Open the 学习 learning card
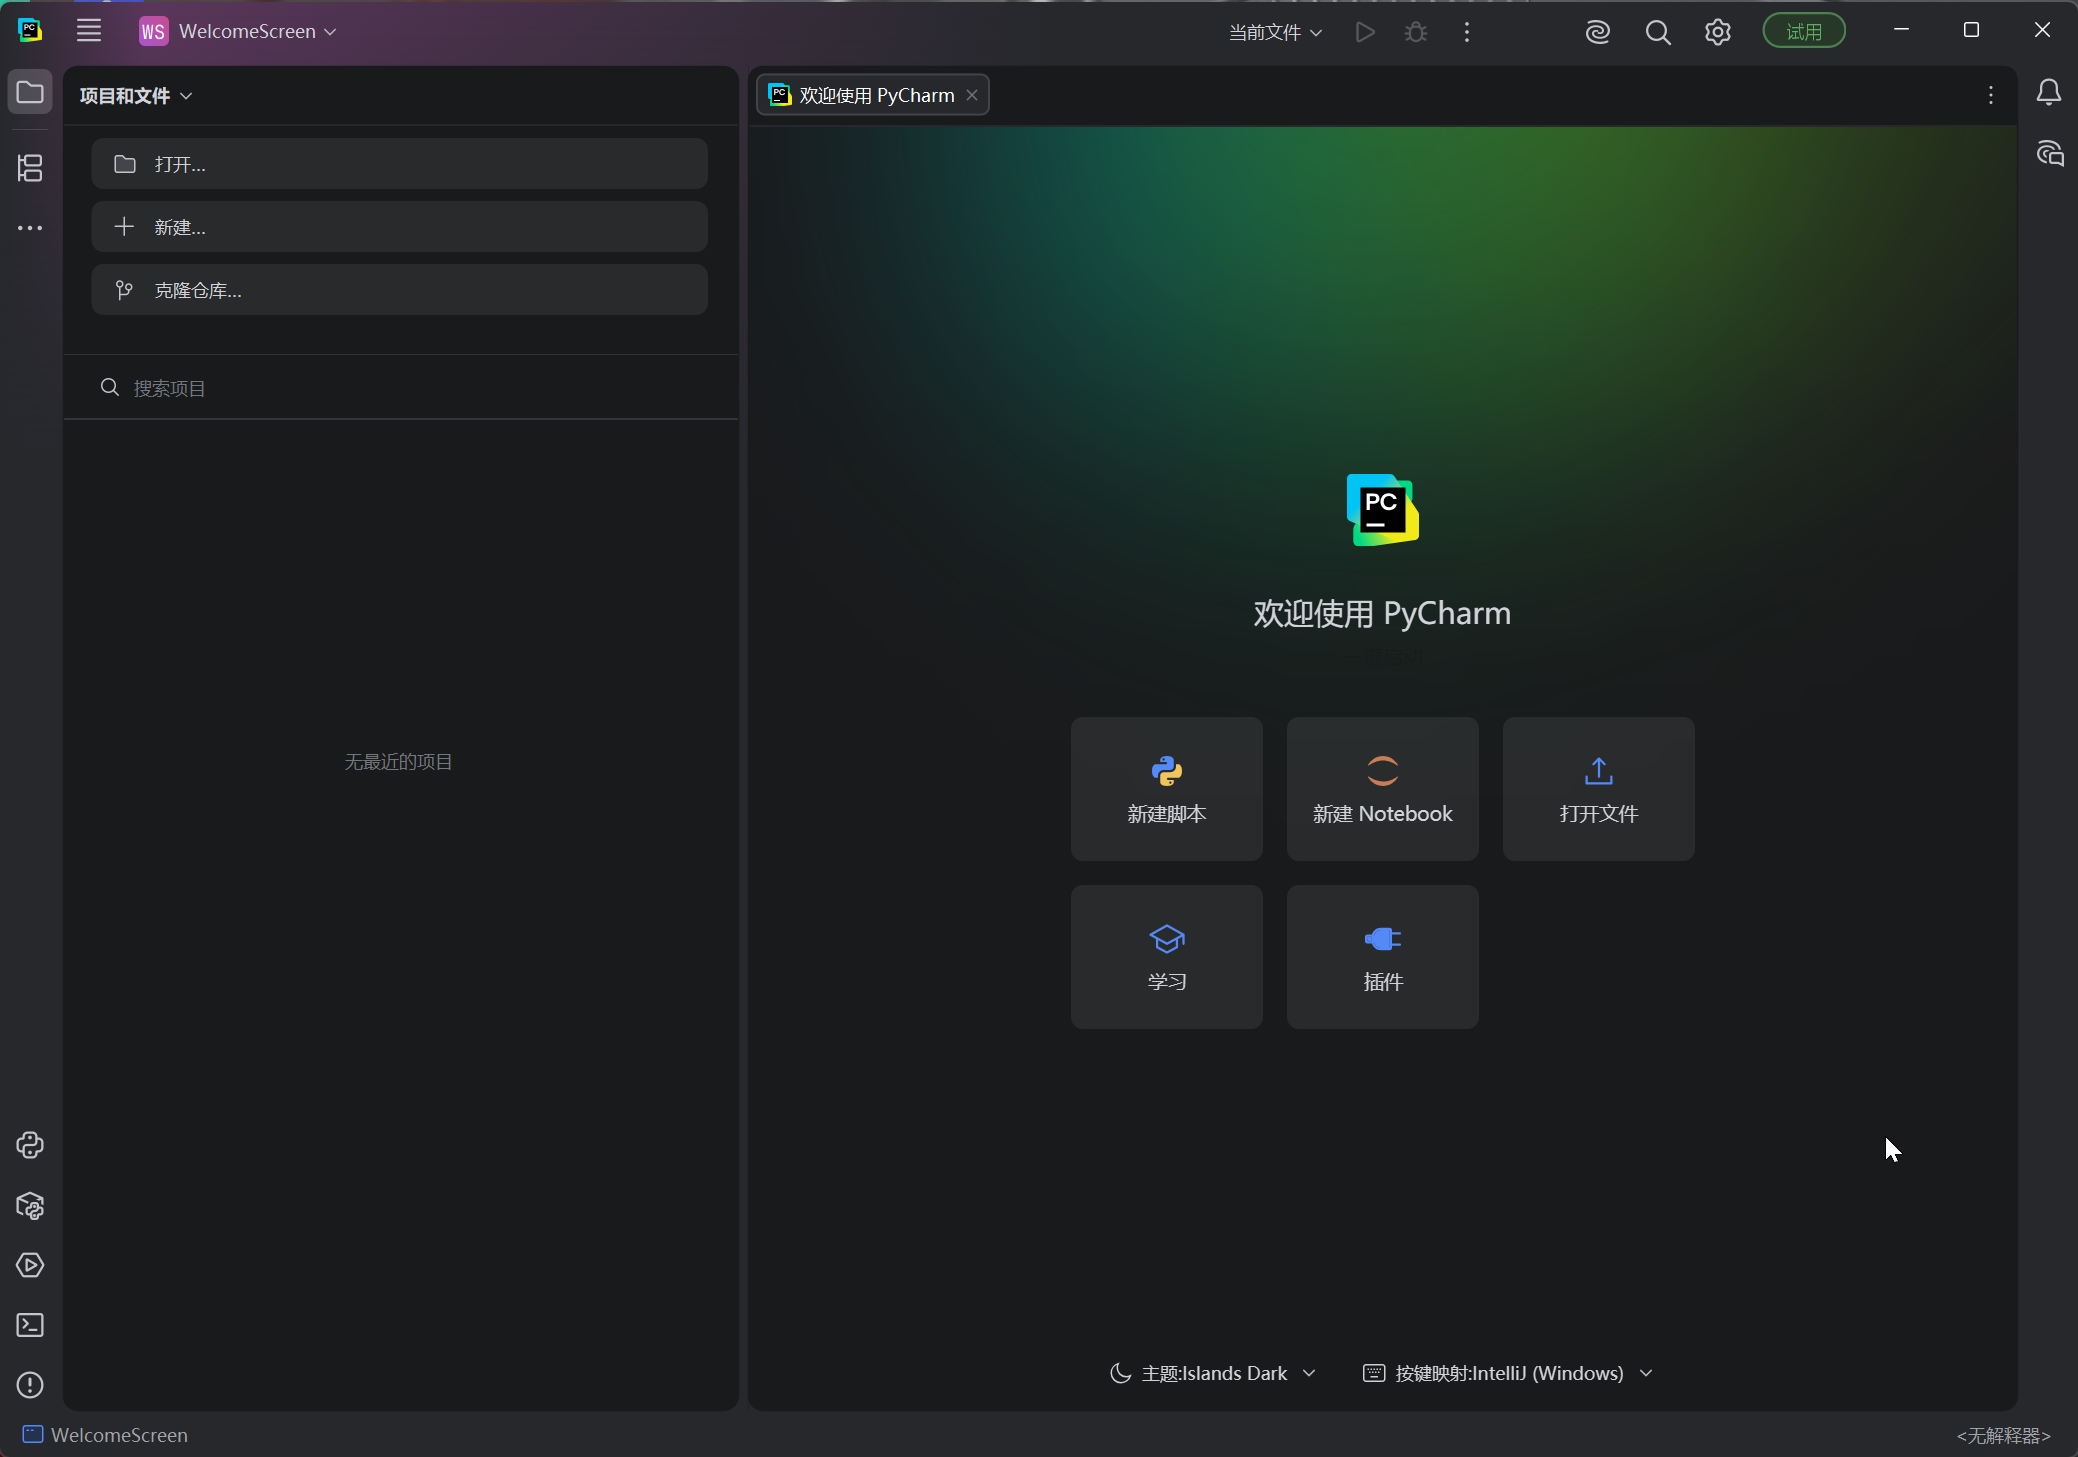The width and height of the screenshot is (2078, 1457). click(1167, 957)
